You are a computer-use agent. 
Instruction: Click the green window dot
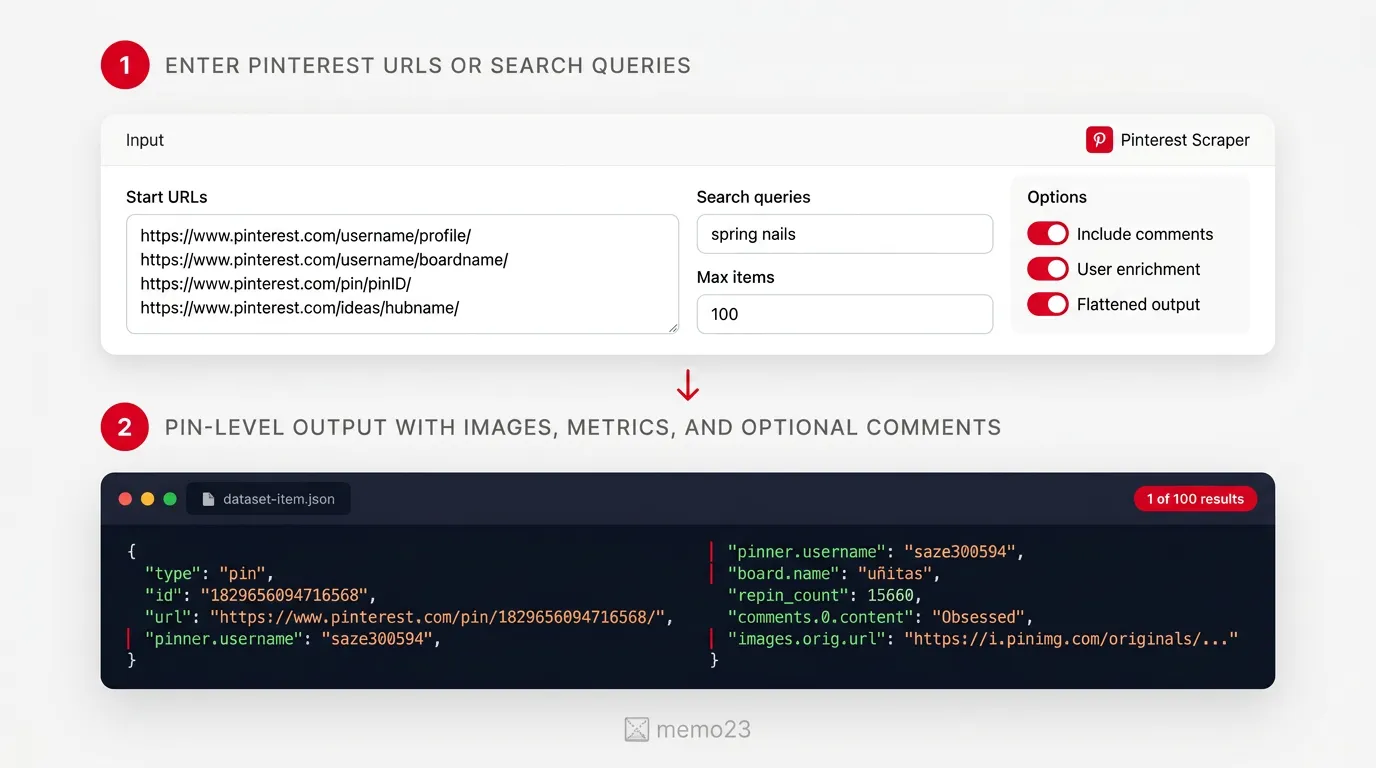point(170,499)
